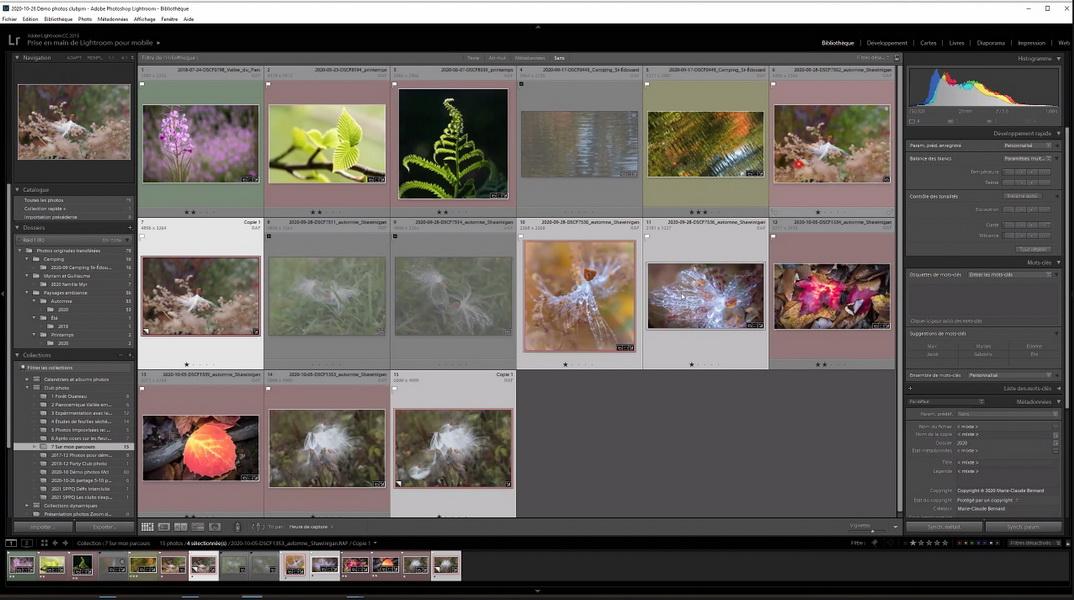Image resolution: width=1074 pixels, height=600 pixels.
Task: Click the plus icon in Collections header
Action: click(128, 355)
